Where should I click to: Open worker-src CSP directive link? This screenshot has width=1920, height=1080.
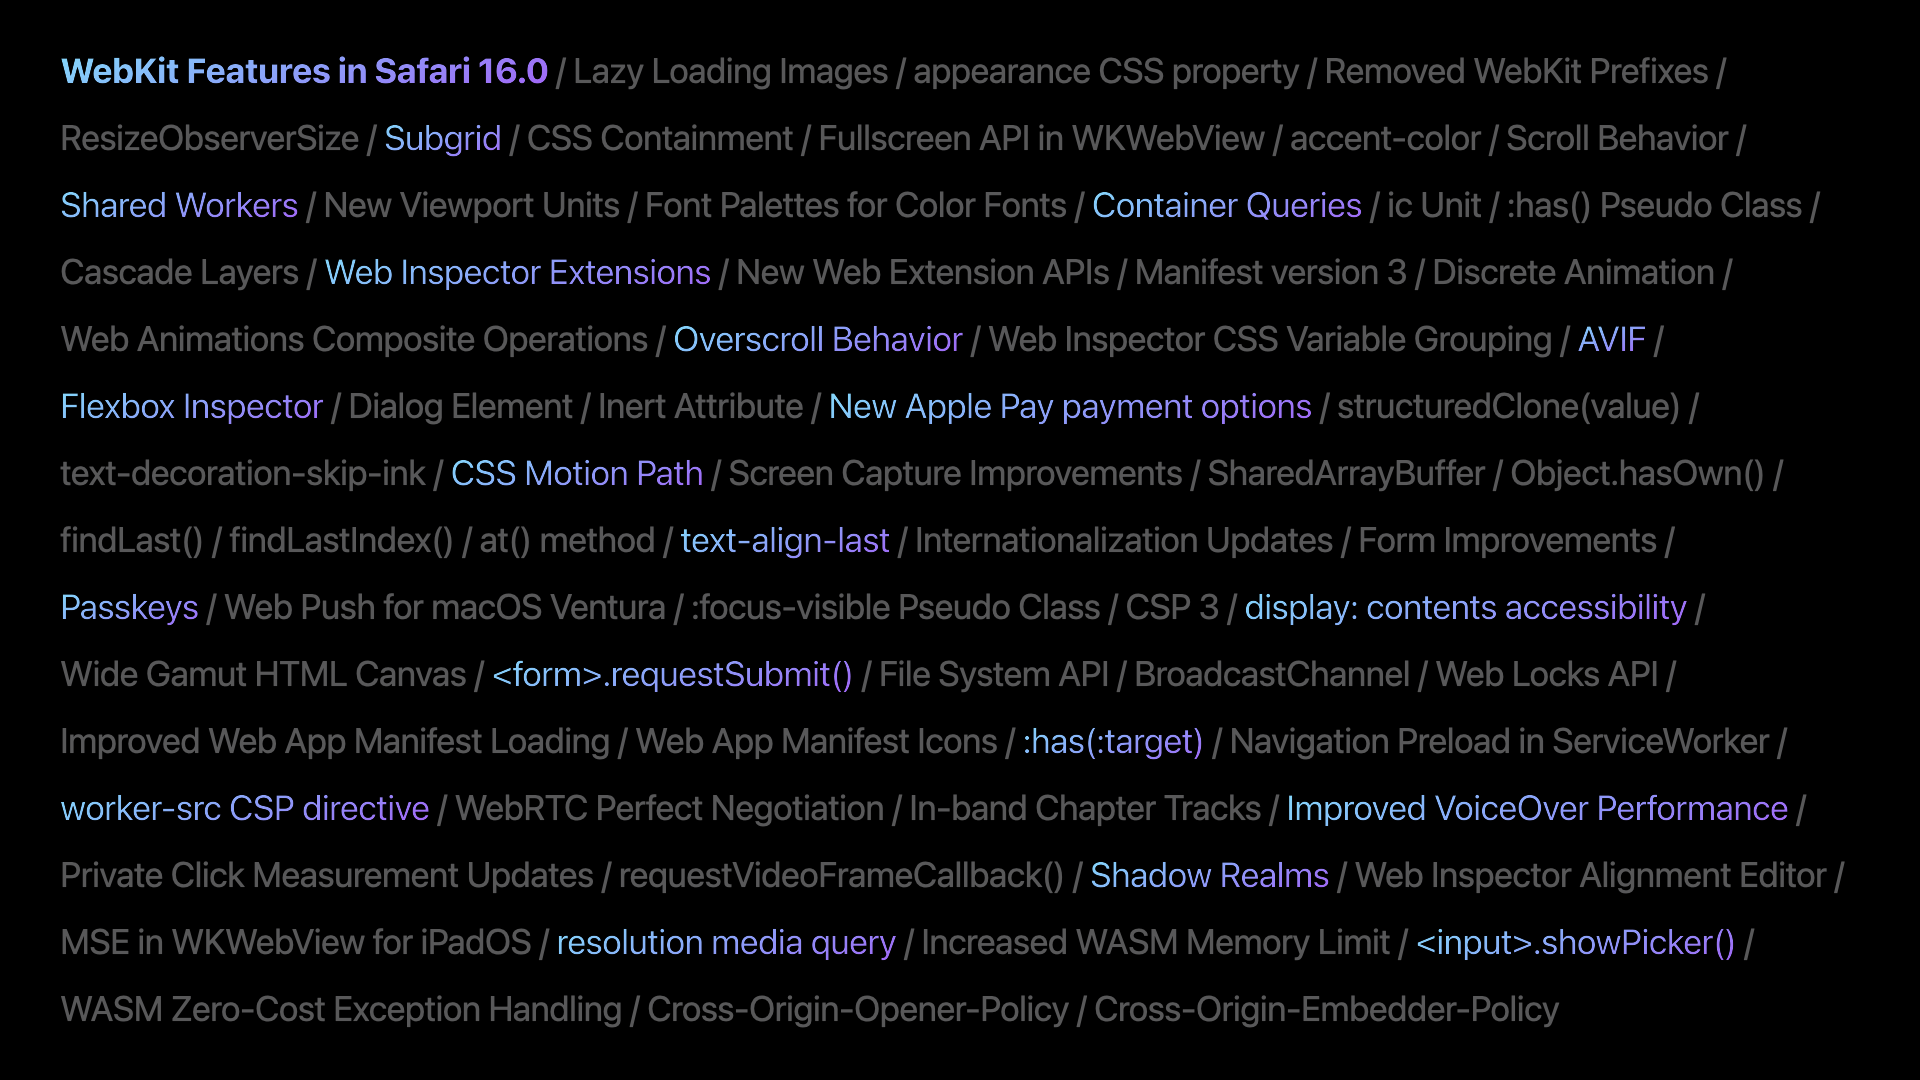pyautogui.click(x=244, y=808)
